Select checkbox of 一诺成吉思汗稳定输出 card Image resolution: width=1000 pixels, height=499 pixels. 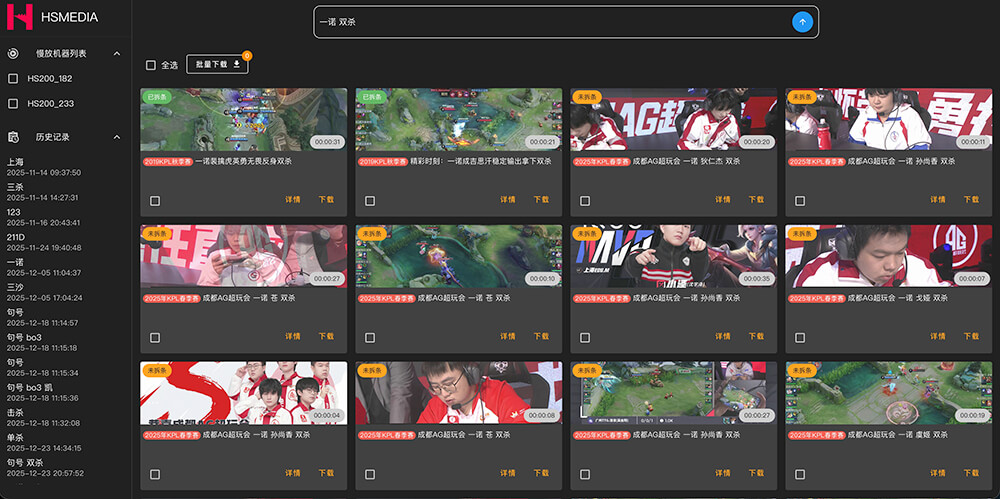coord(370,201)
